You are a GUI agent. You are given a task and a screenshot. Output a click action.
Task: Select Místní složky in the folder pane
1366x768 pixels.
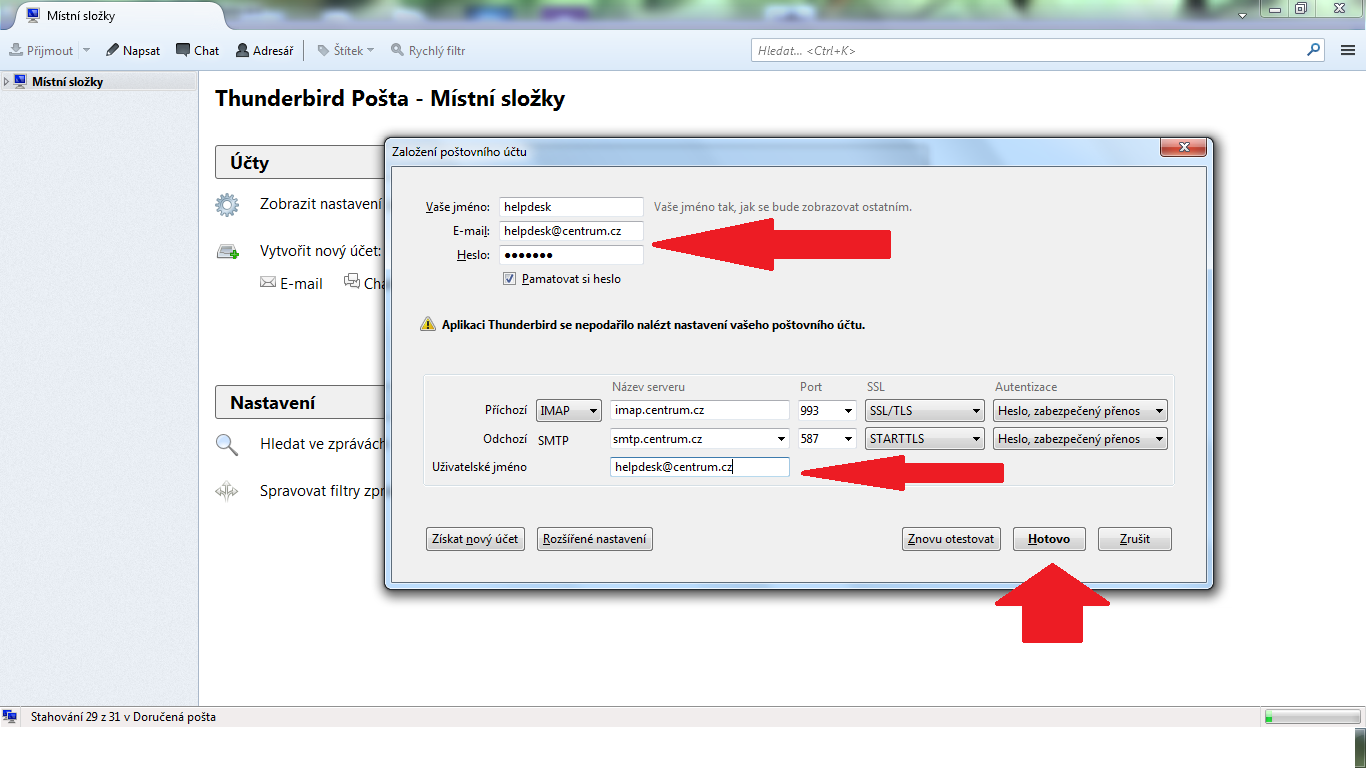click(67, 82)
